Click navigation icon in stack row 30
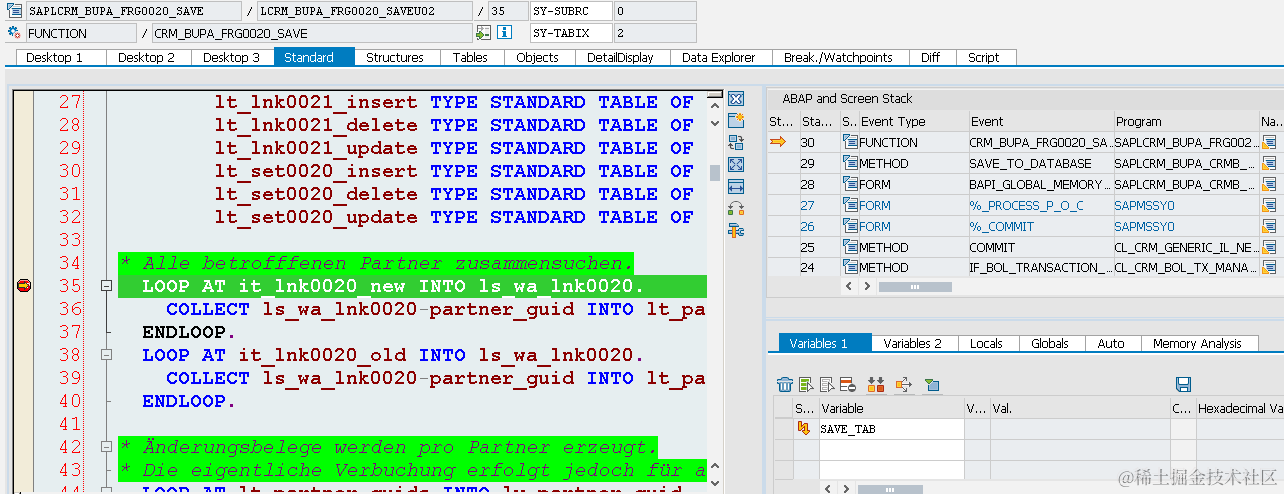The width and height of the screenshot is (1284, 494). [x=1269, y=143]
